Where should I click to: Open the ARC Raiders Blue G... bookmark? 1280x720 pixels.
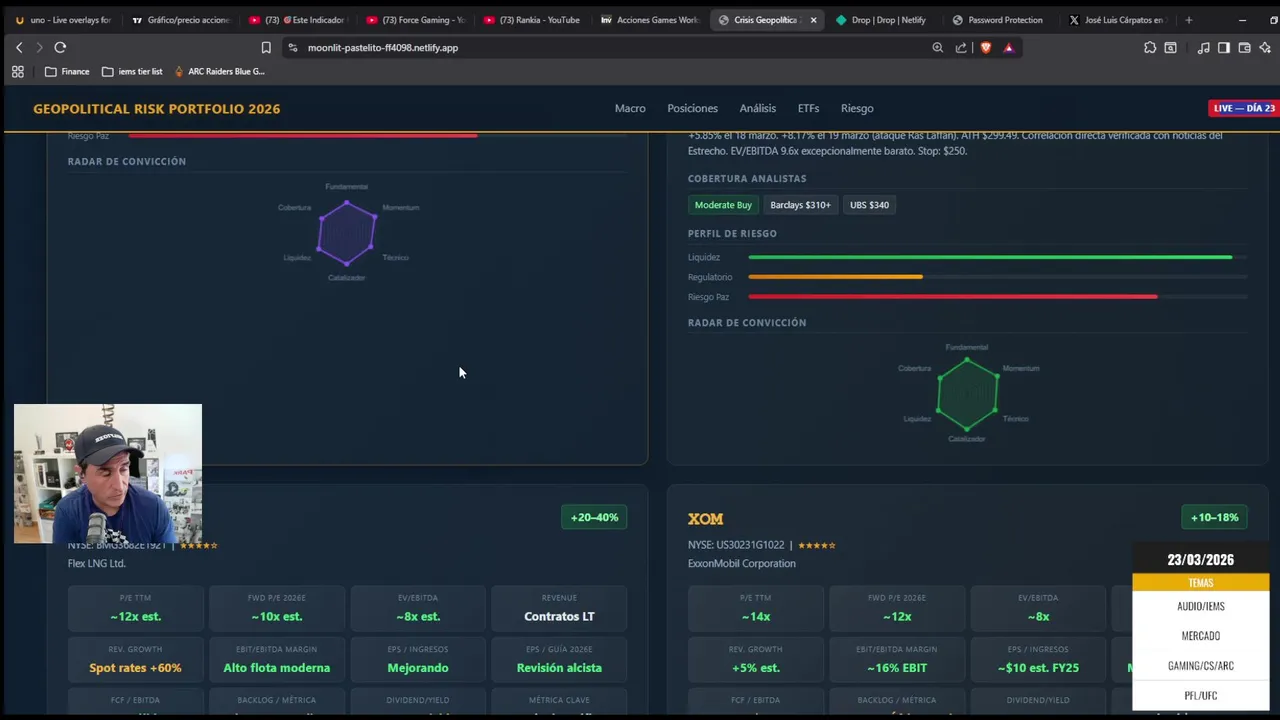(219, 71)
